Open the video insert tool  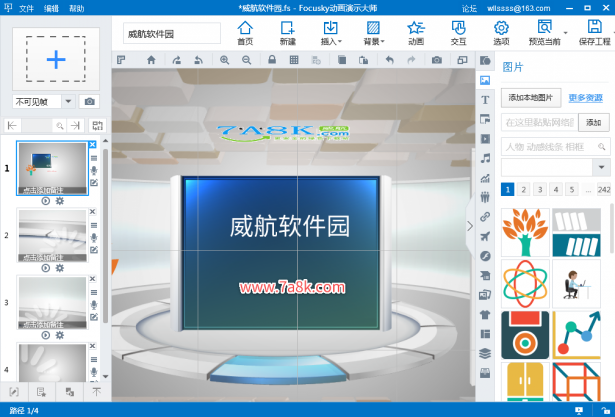click(x=485, y=139)
